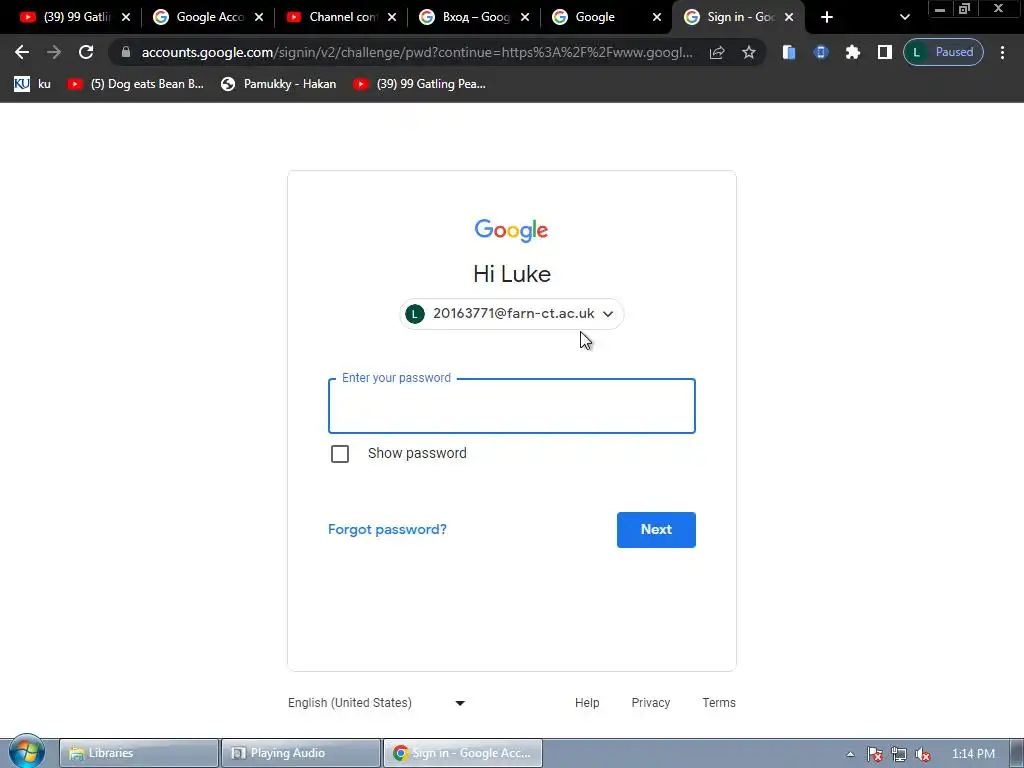The image size is (1024, 768).
Task: Open the Playing Audio taskbar window
Action: point(301,753)
